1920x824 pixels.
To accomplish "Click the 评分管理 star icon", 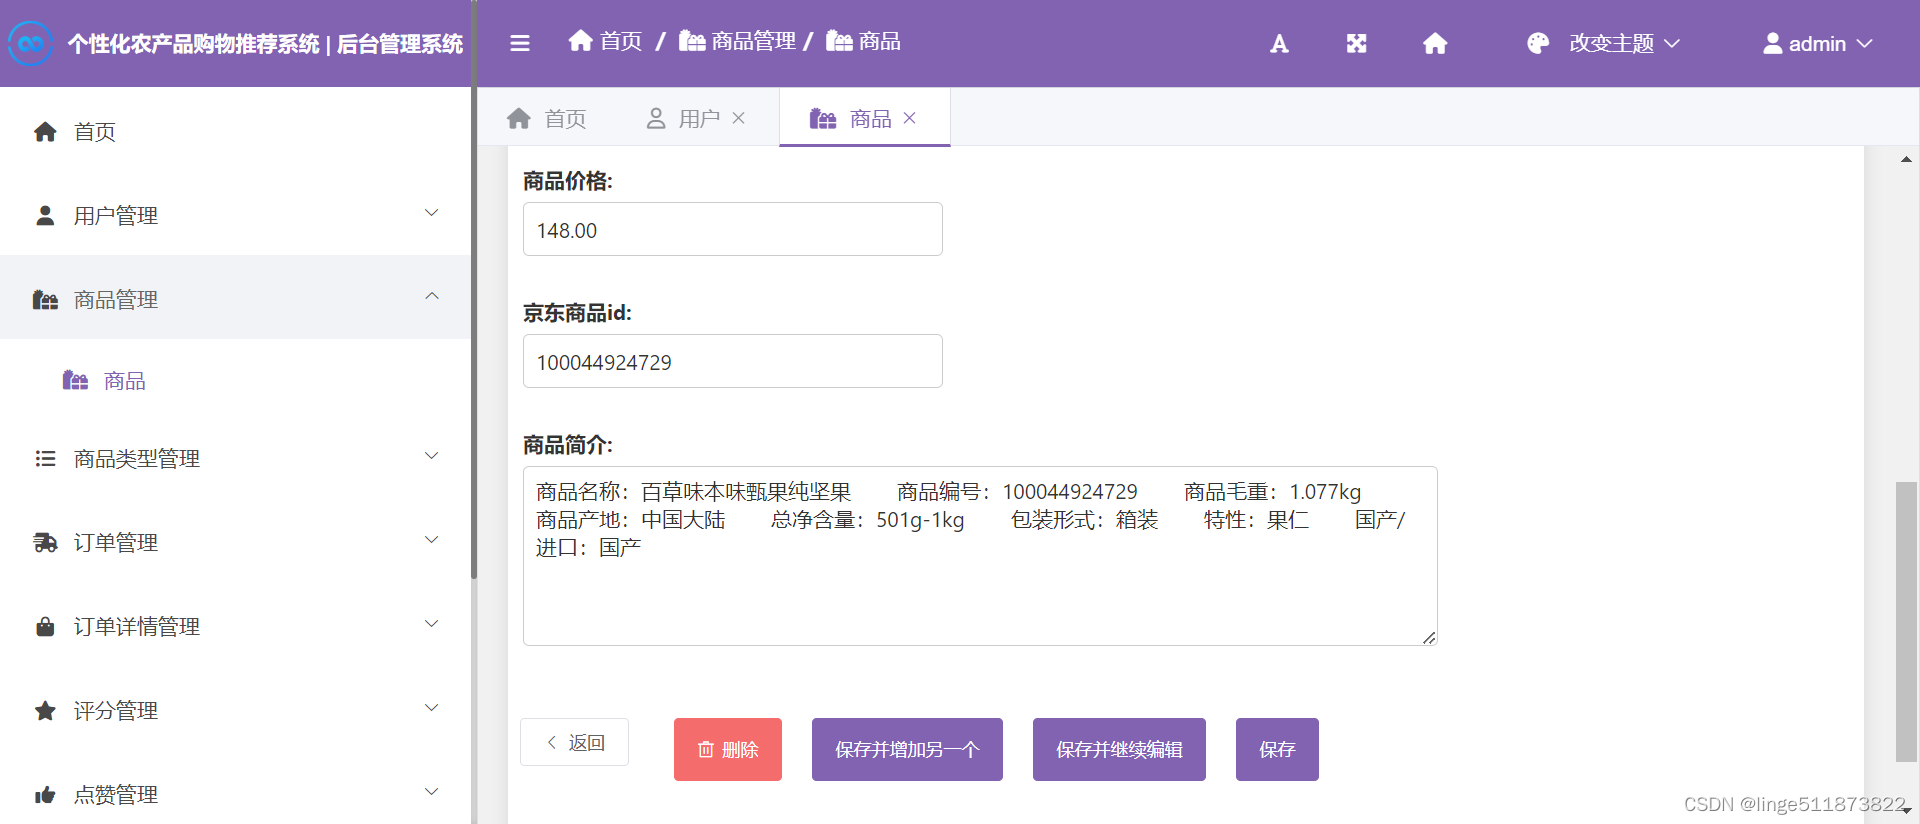I will point(45,710).
